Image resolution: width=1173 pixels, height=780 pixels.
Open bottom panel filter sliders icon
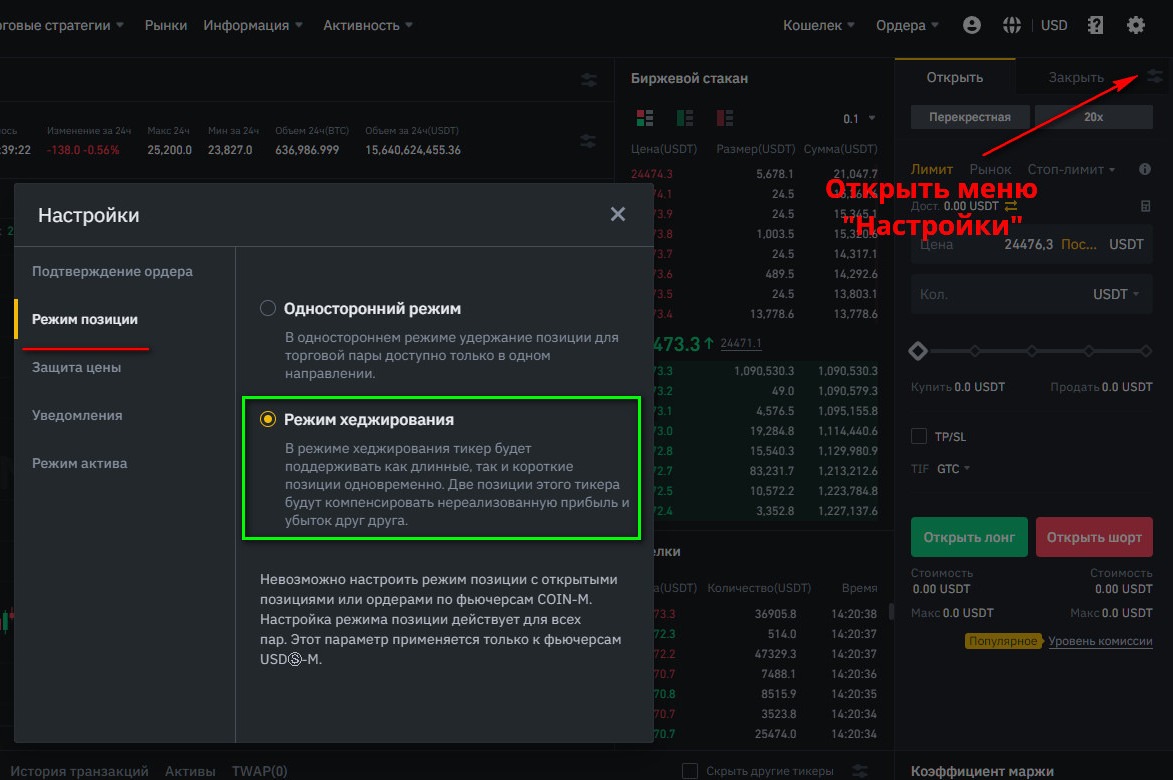pyautogui.click(x=860, y=770)
